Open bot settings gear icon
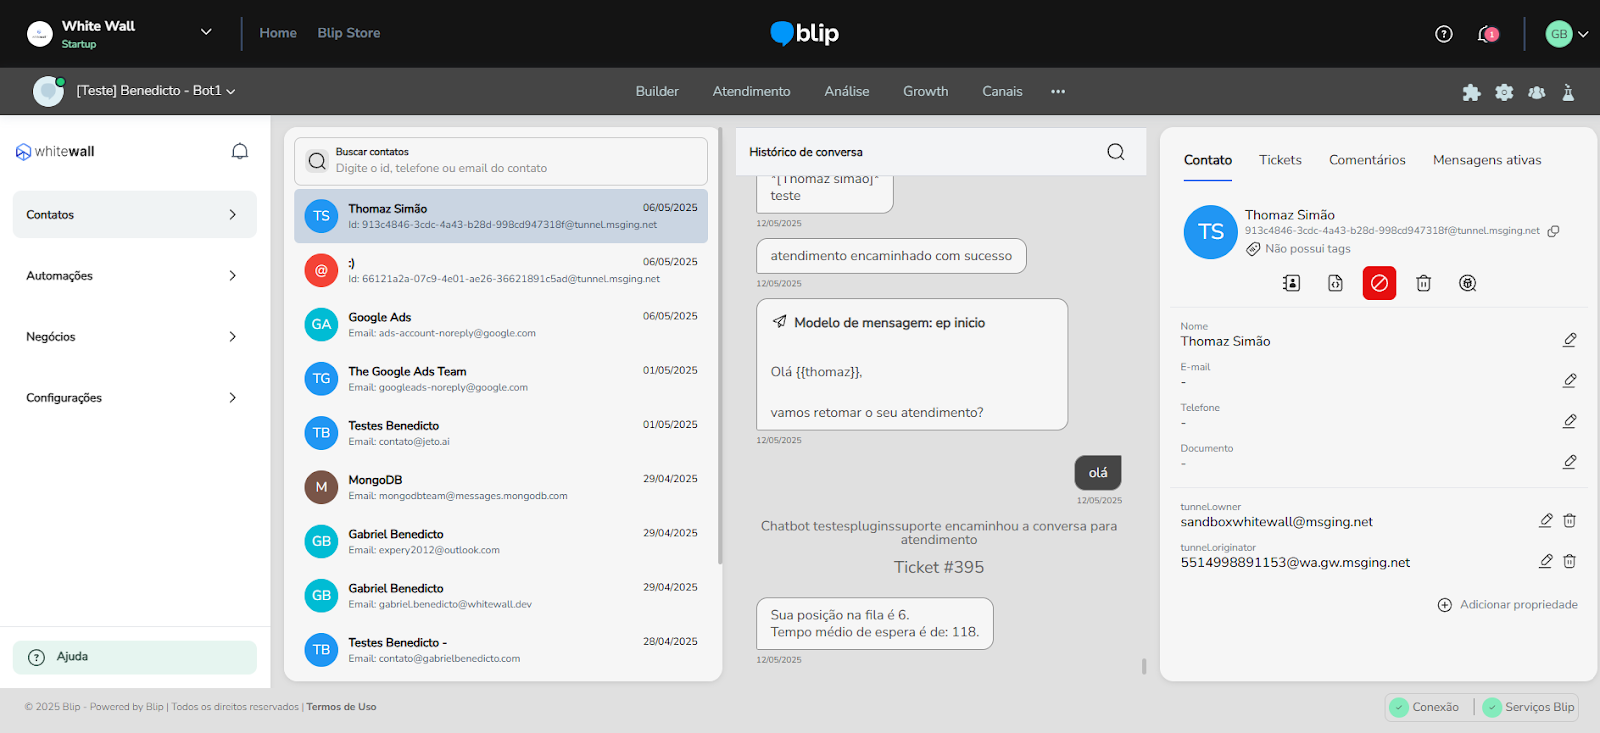1600x733 pixels. pos(1504,92)
